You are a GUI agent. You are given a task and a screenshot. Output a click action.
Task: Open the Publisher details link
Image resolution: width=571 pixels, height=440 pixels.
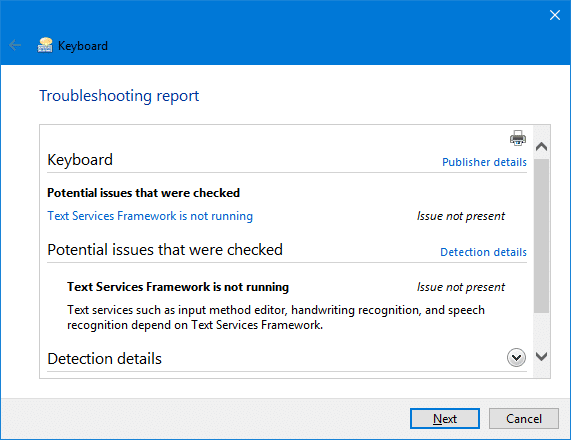484,162
